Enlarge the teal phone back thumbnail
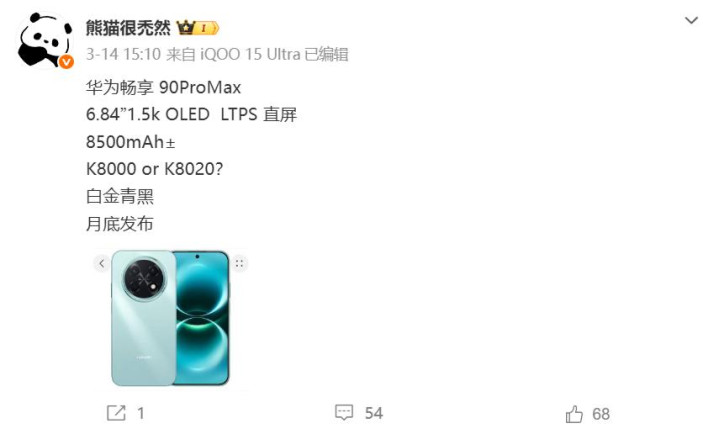 [x=144, y=318]
